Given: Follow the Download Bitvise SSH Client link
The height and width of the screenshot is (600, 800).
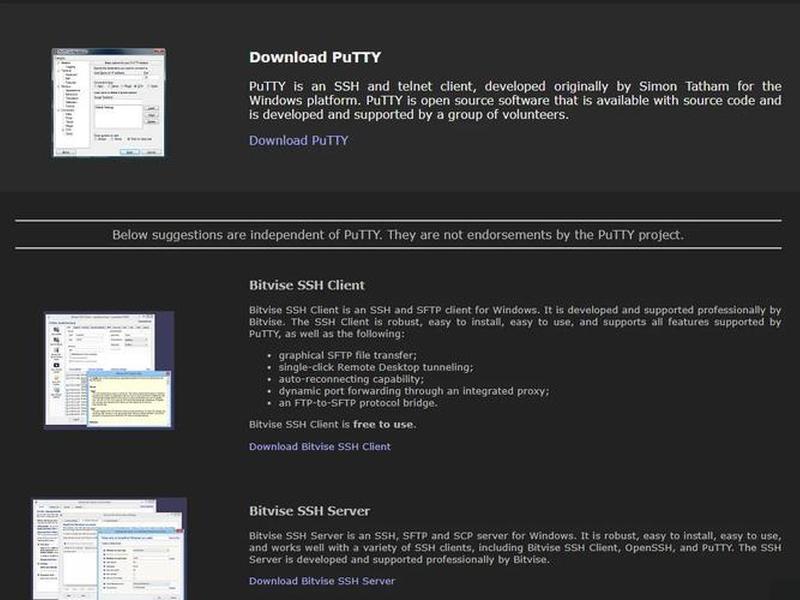Looking at the screenshot, I should click(320, 446).
